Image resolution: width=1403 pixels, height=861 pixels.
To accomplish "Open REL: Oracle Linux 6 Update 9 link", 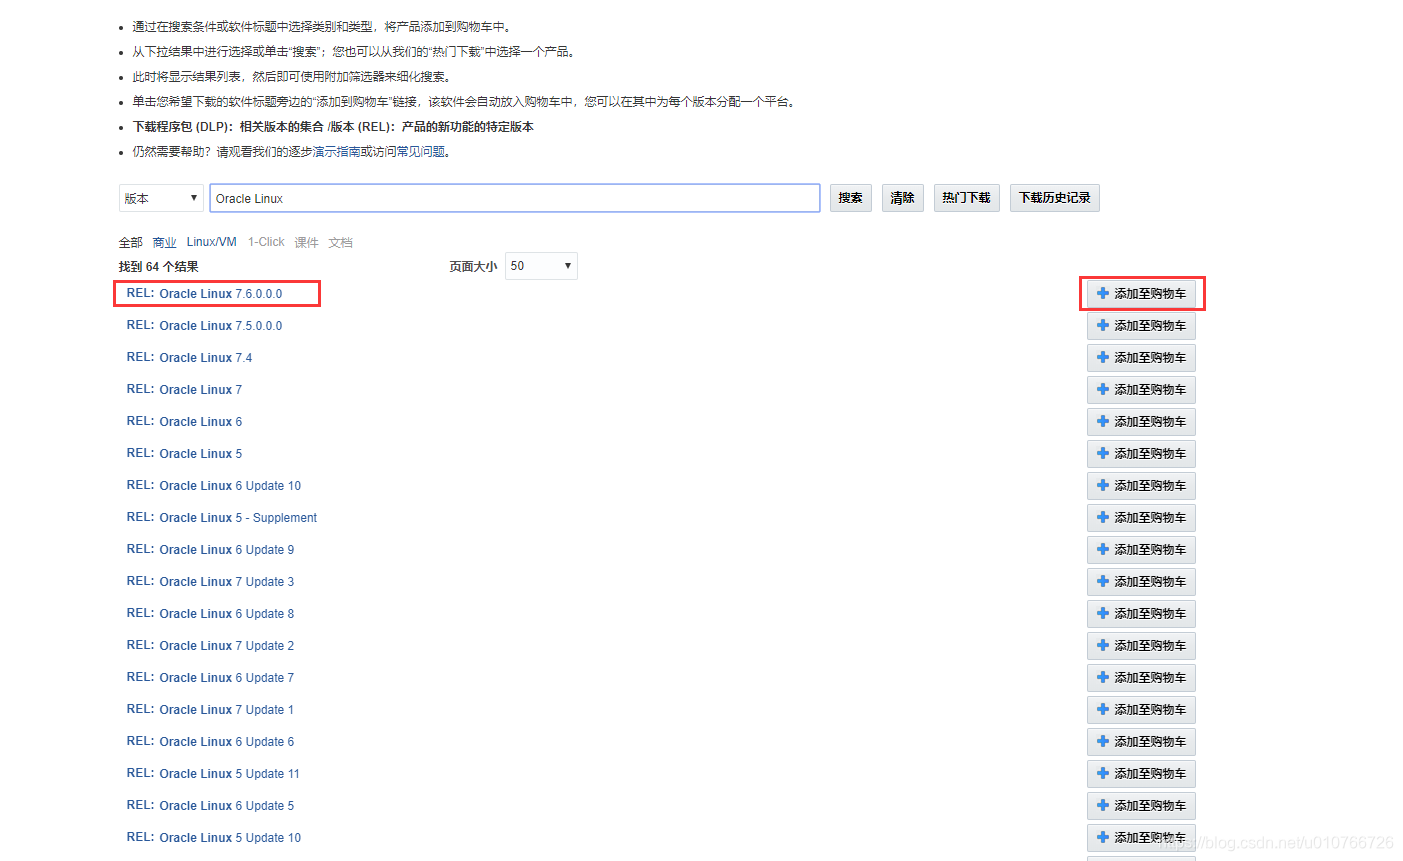I will tap(211, 550).
